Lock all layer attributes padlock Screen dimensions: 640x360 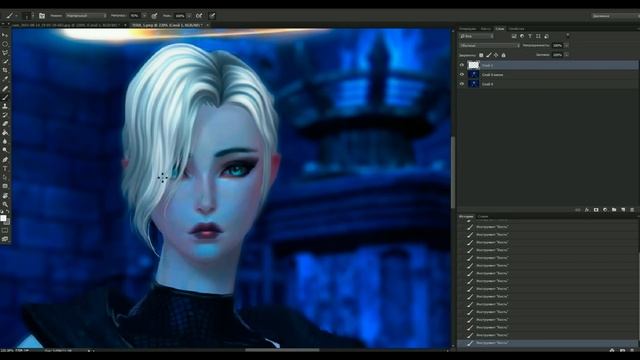[x=503, y=55]
